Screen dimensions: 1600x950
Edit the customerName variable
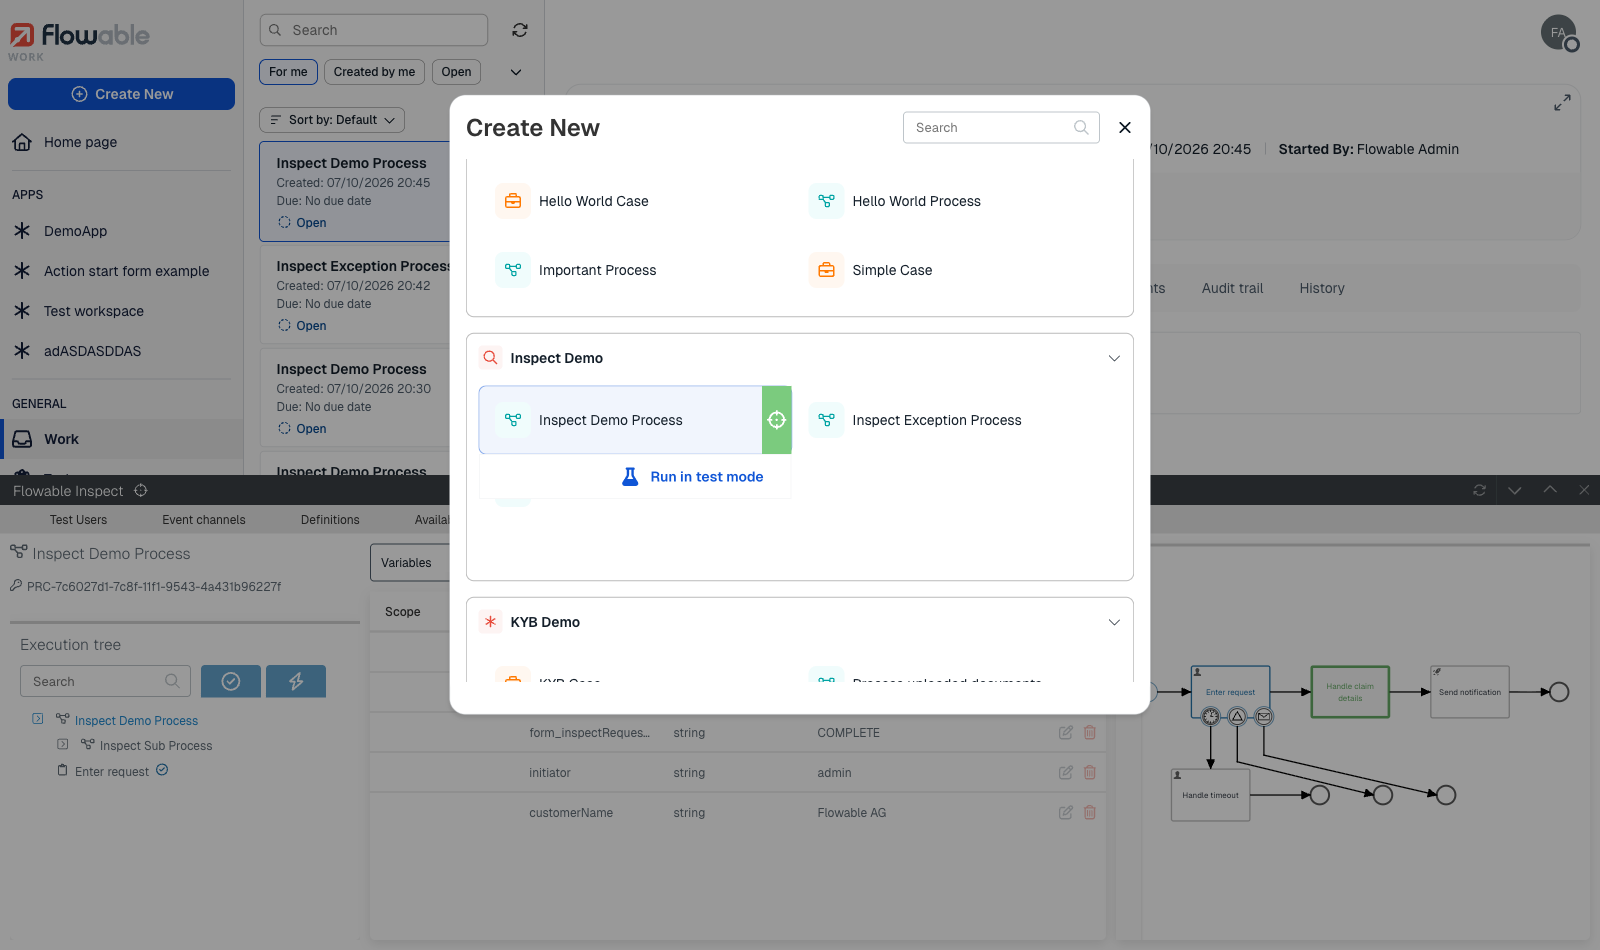1066,812
